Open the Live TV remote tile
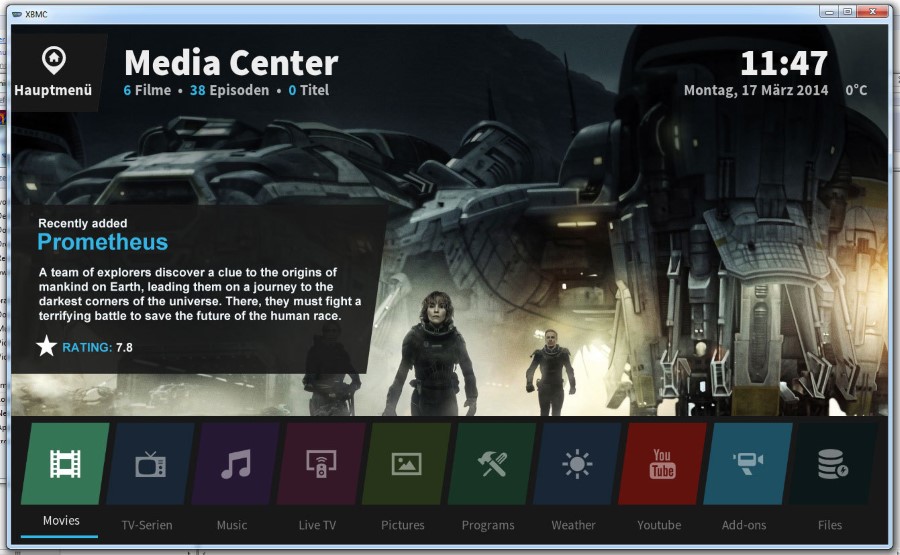Screen dimensions: 900x555 [x=321, y=464]
